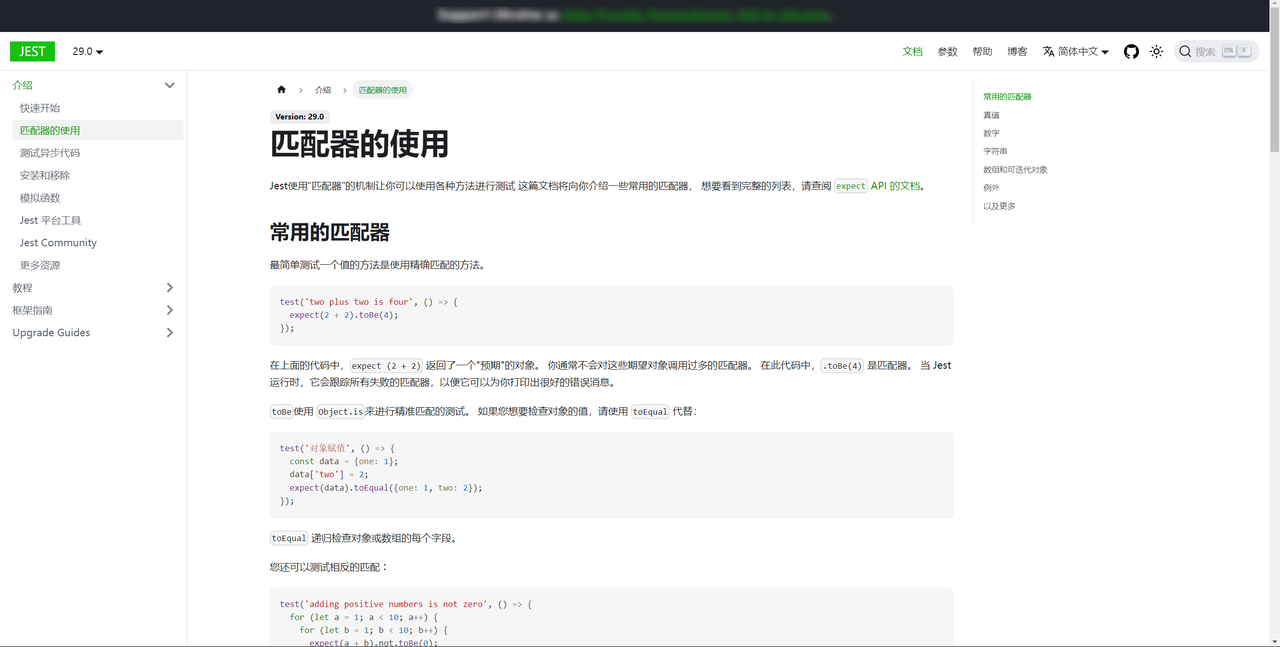This screenshot has width=1280, height=647.
Task: Open the 博客 navbar item
Action: pyautogui.click(x=1017, y=51)
